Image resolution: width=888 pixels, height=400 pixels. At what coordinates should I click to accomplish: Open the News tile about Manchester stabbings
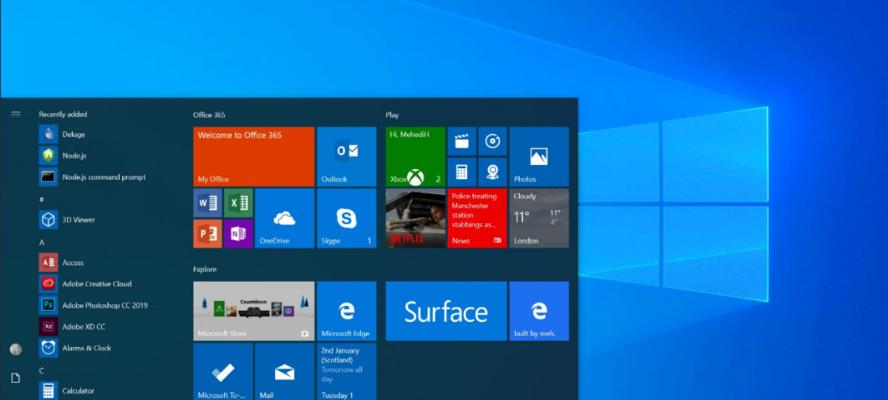pos(477,218)
